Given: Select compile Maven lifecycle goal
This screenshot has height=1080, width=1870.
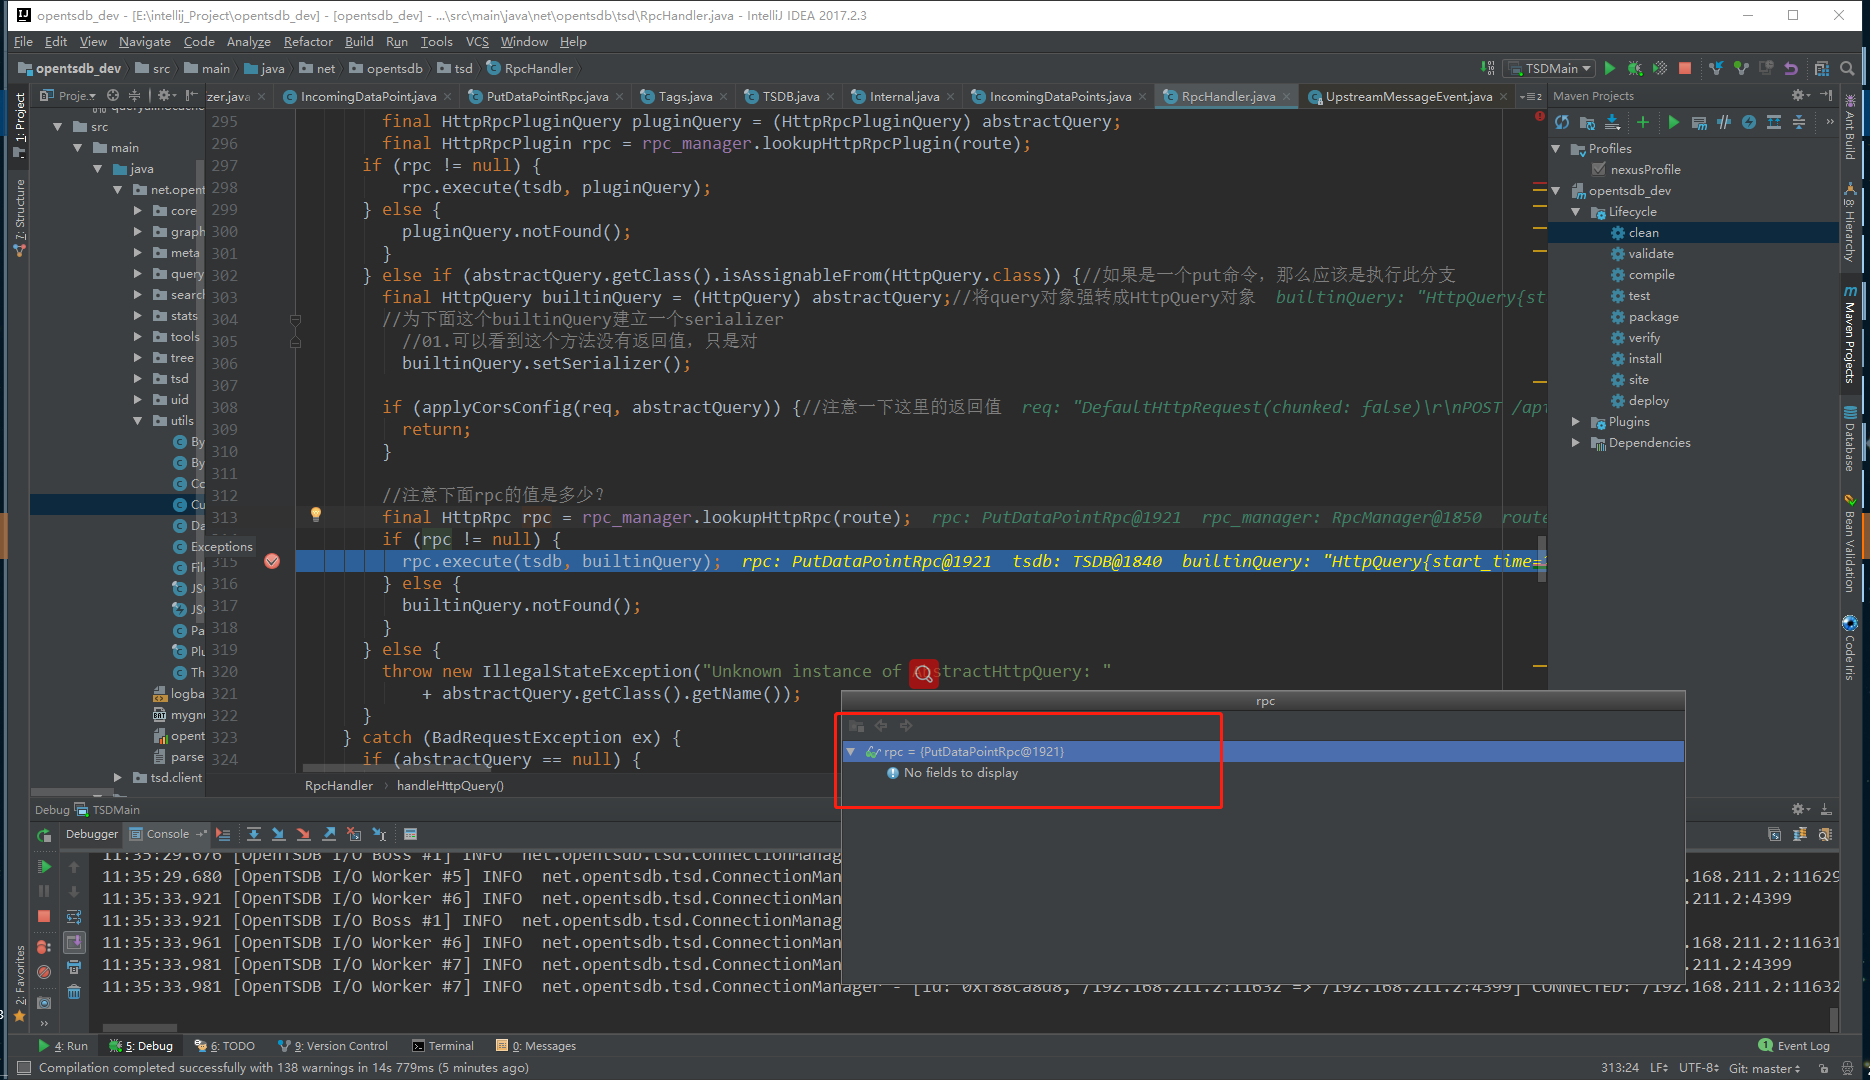Looking at the screenshot, I should (x=1651, y=274).
